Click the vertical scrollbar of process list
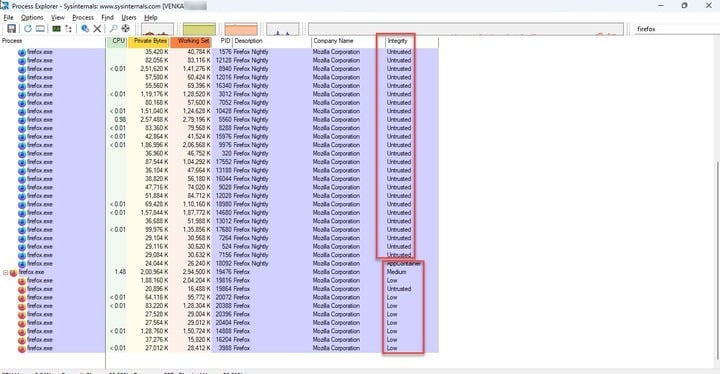The width and height of the screenshot is (720, 374). tap(717, 202)
